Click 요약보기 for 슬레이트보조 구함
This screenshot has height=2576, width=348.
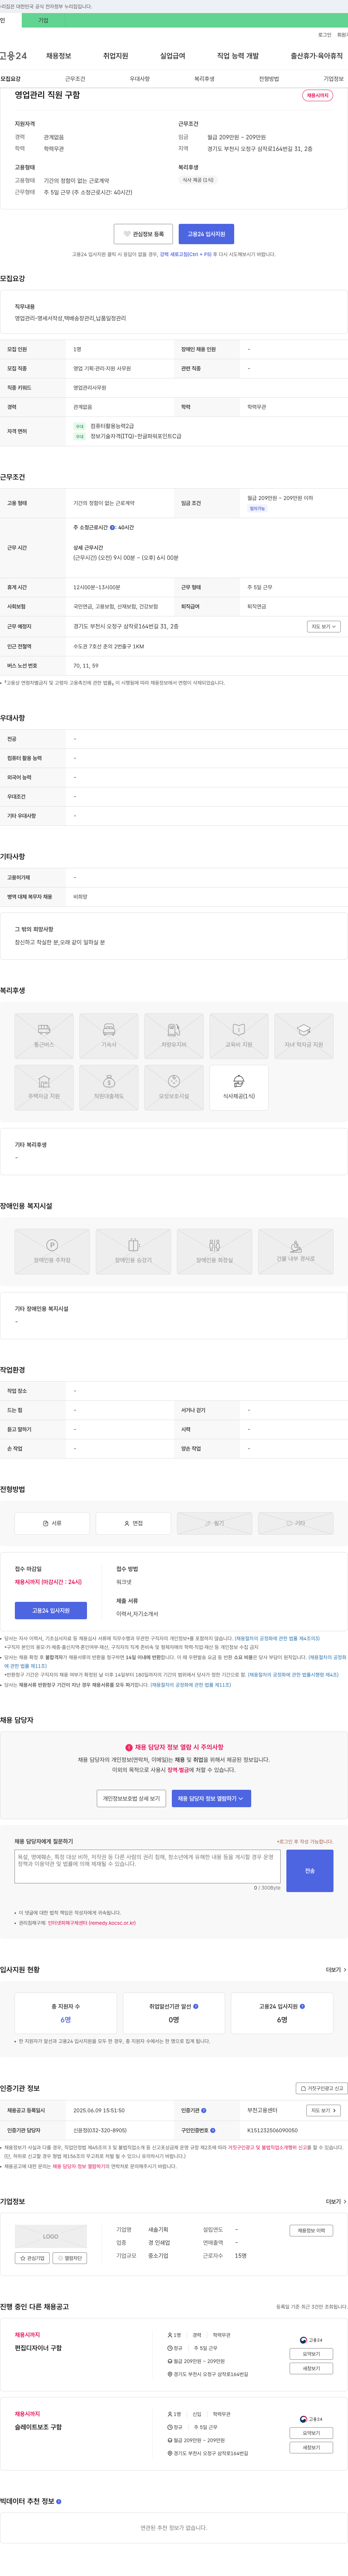tap(311, 2433)
